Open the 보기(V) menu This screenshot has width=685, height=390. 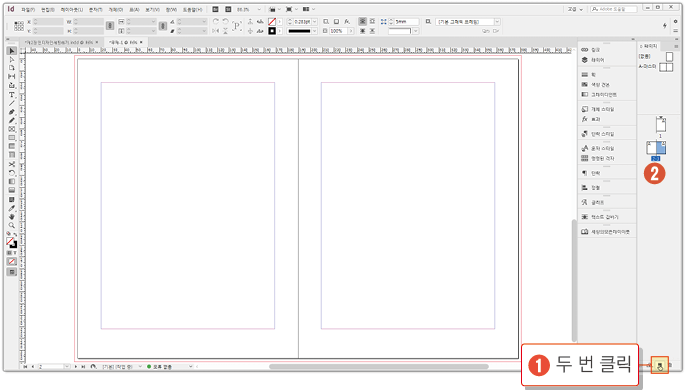(x=152, y=9)
